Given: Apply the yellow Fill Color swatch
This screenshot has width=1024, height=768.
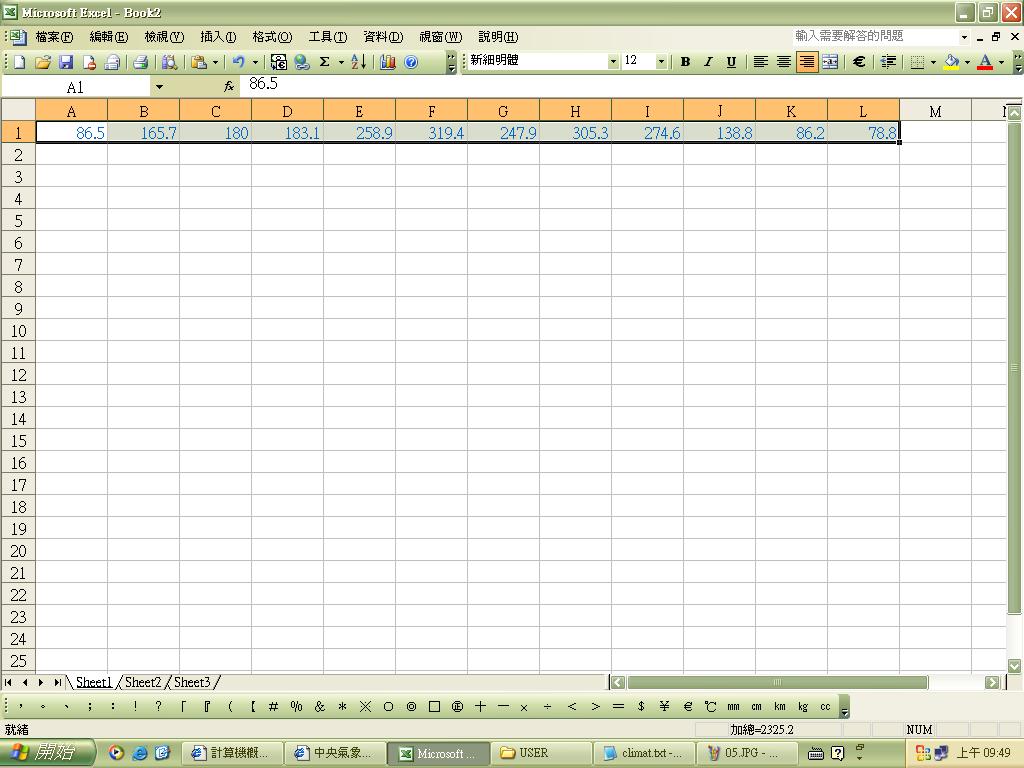Looking at the screenshot, I should pos(951,62).
